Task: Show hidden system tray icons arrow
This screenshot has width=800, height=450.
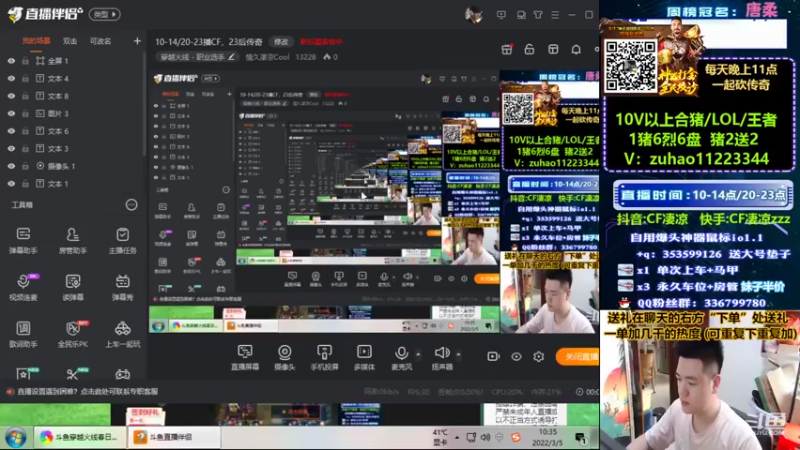Action: coord(457,437)
